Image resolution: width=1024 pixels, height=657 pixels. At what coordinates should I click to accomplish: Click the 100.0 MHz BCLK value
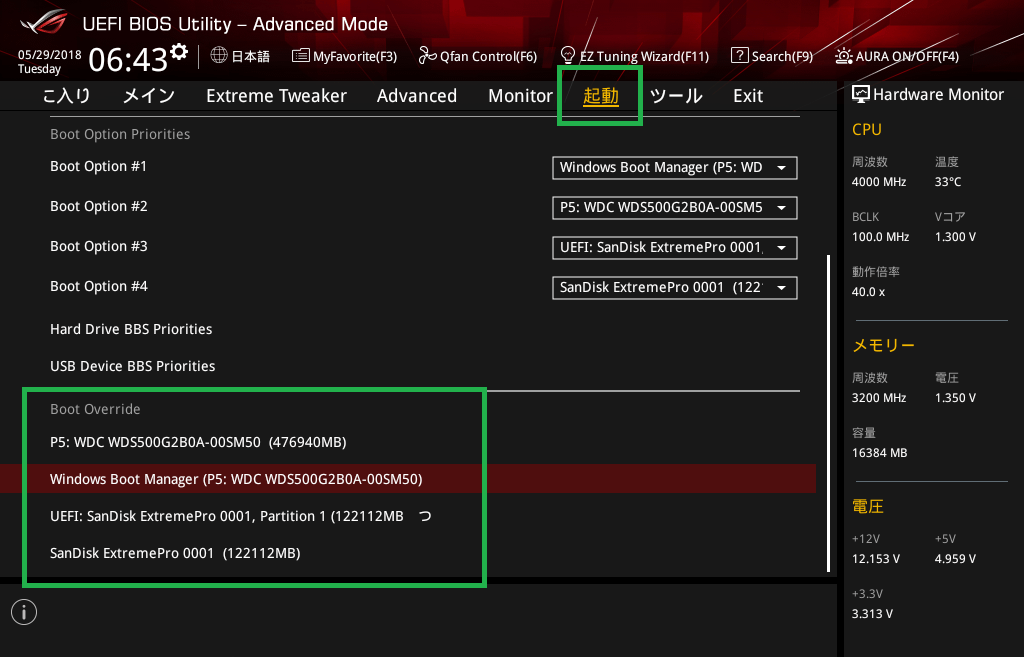click(880, 237)
